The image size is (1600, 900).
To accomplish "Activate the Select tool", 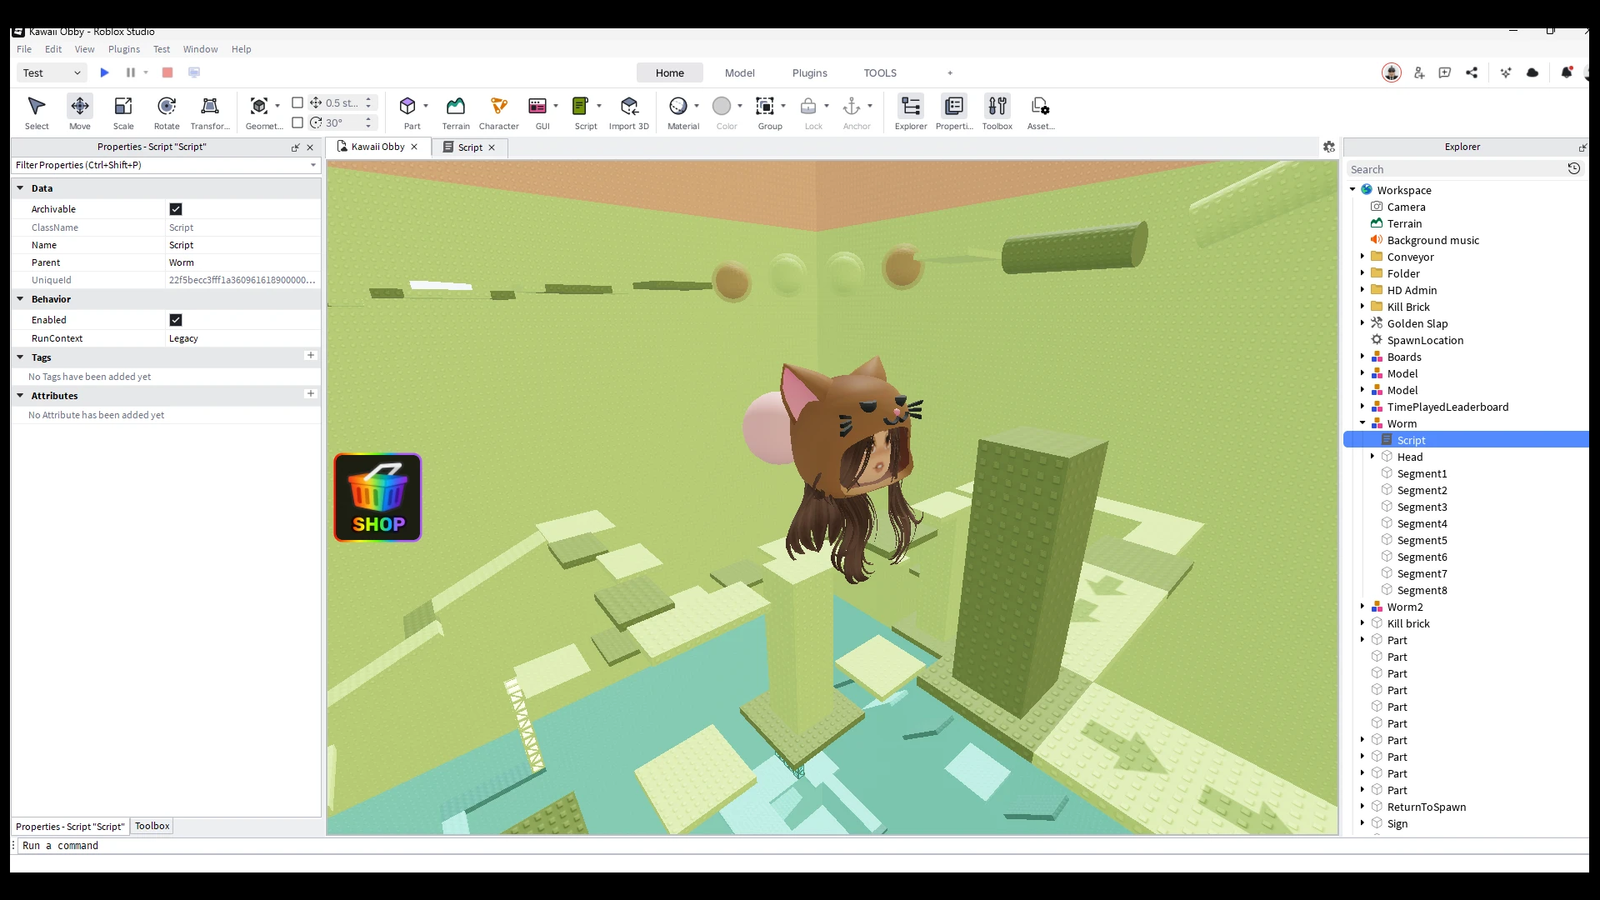I will (x=37, y=111).
